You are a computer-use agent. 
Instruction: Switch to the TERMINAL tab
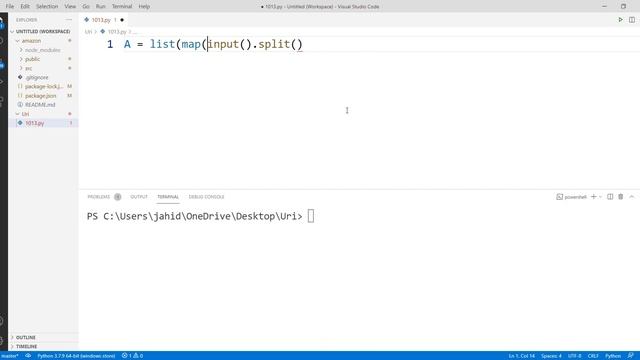168,197
